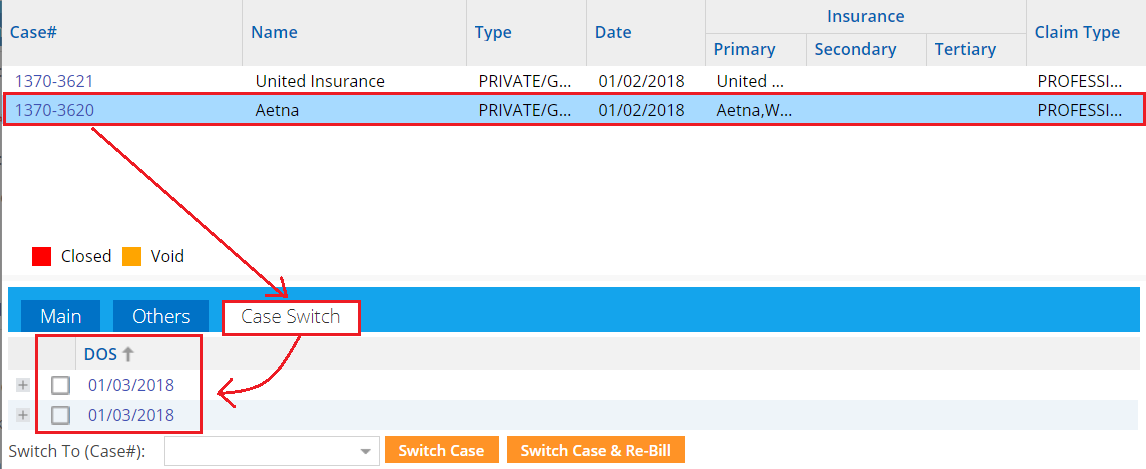Expand the second 01/03/2018 DOS row
Viewport: 1146px width, 469px height.
23,415
